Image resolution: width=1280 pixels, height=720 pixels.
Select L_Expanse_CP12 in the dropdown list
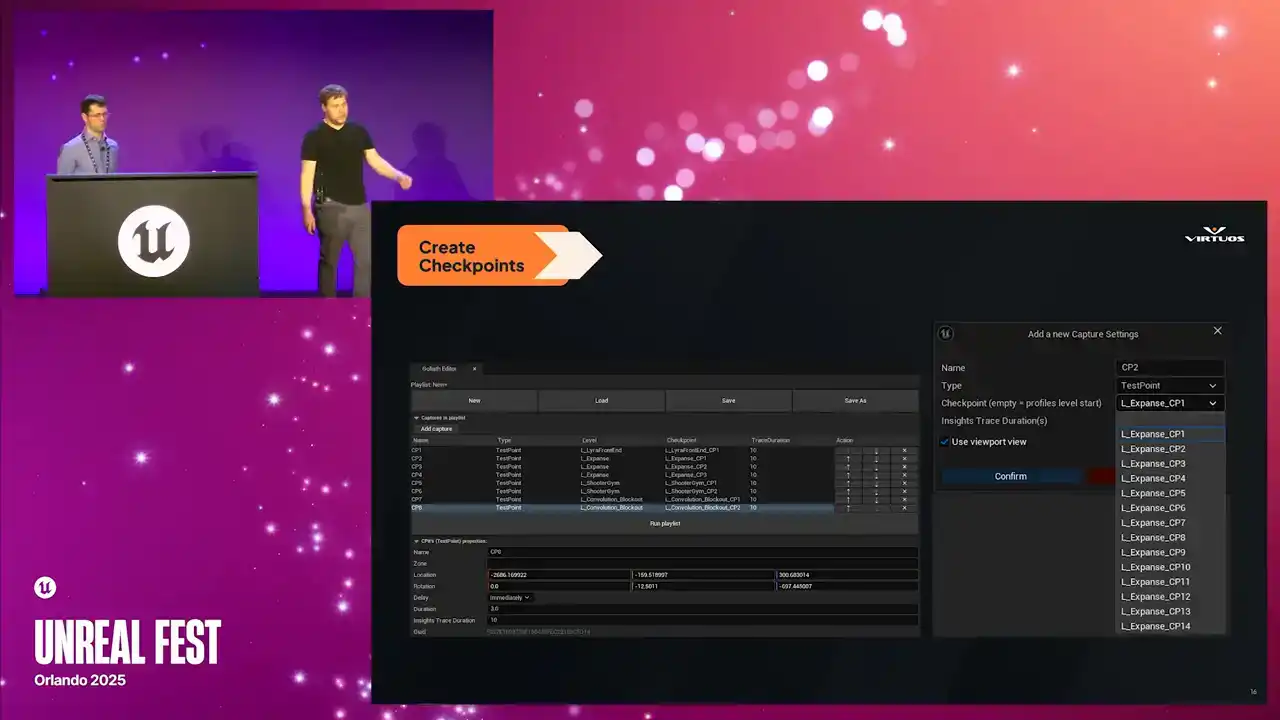click(x=1155, y=597)
